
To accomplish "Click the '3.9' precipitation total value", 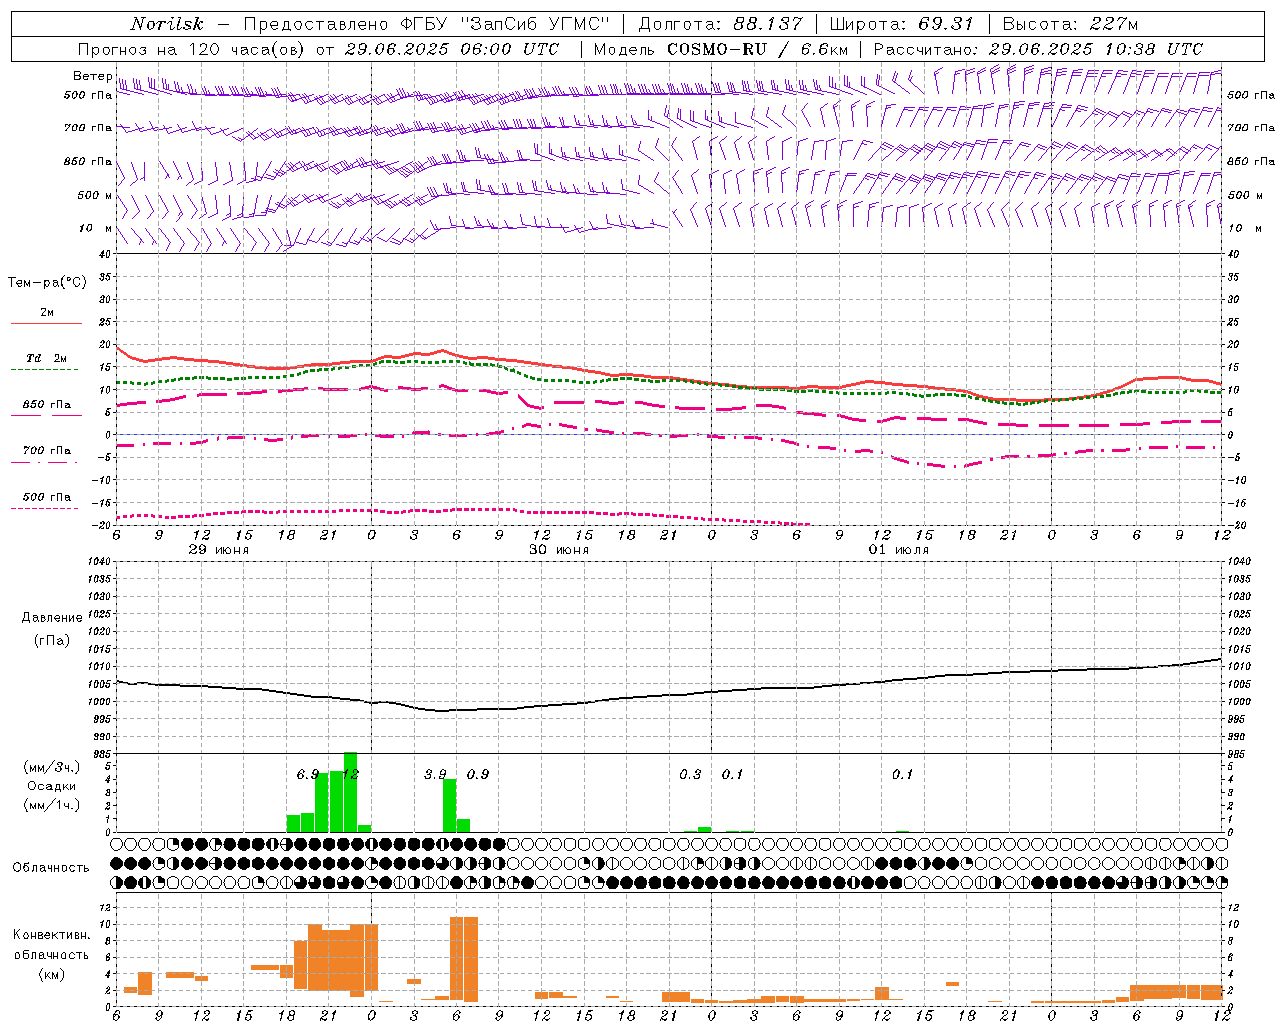I will point(435,775).
